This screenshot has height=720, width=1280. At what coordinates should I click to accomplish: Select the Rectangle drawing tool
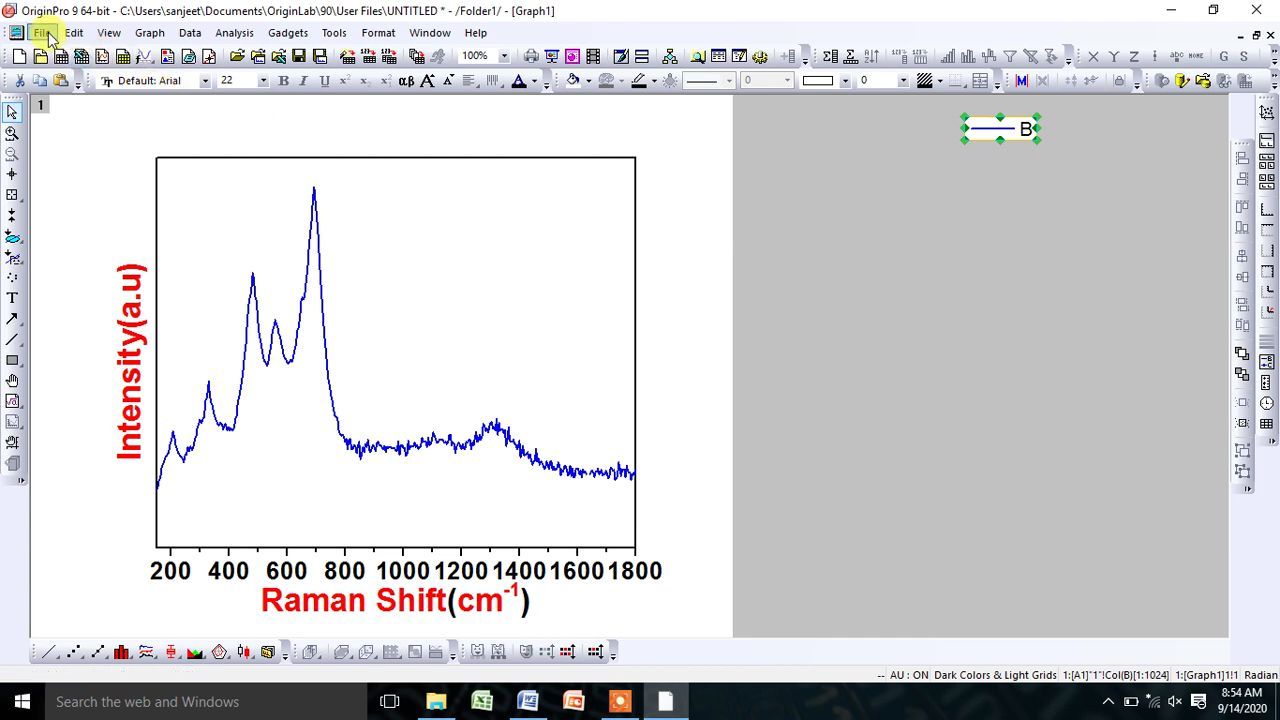click(12, 360)
